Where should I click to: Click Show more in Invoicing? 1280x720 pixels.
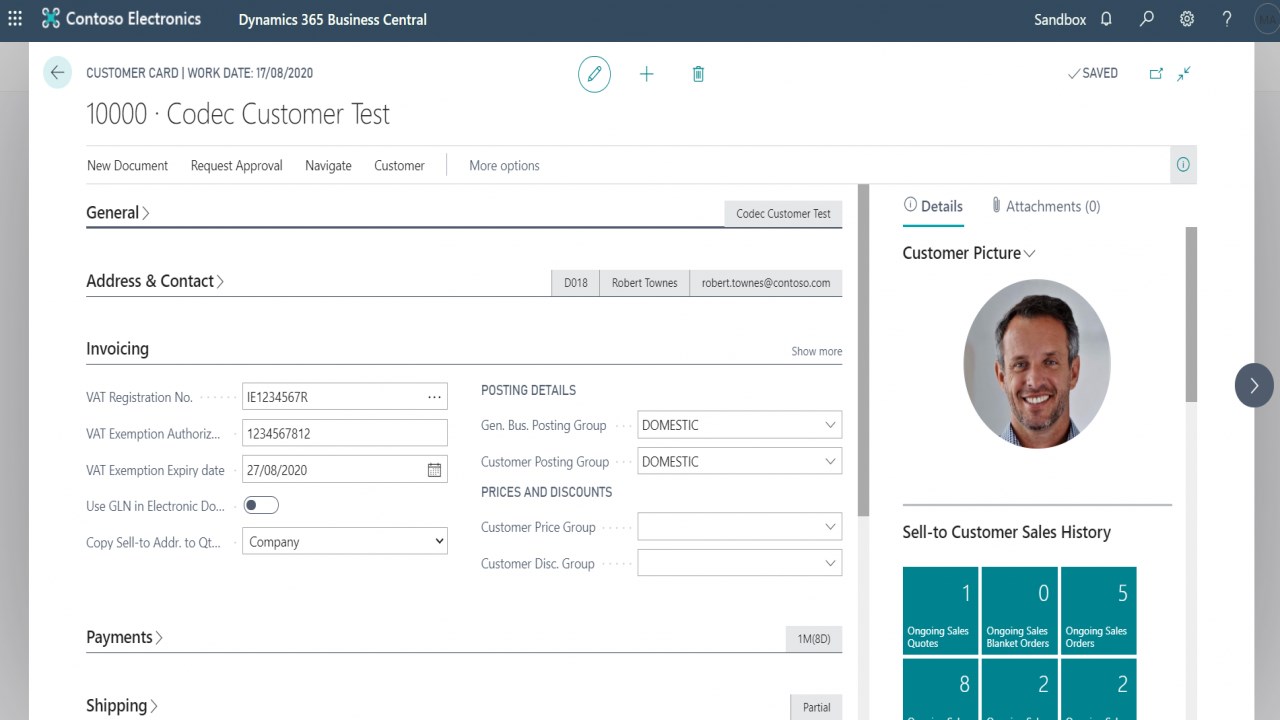(x=817, y=351)
